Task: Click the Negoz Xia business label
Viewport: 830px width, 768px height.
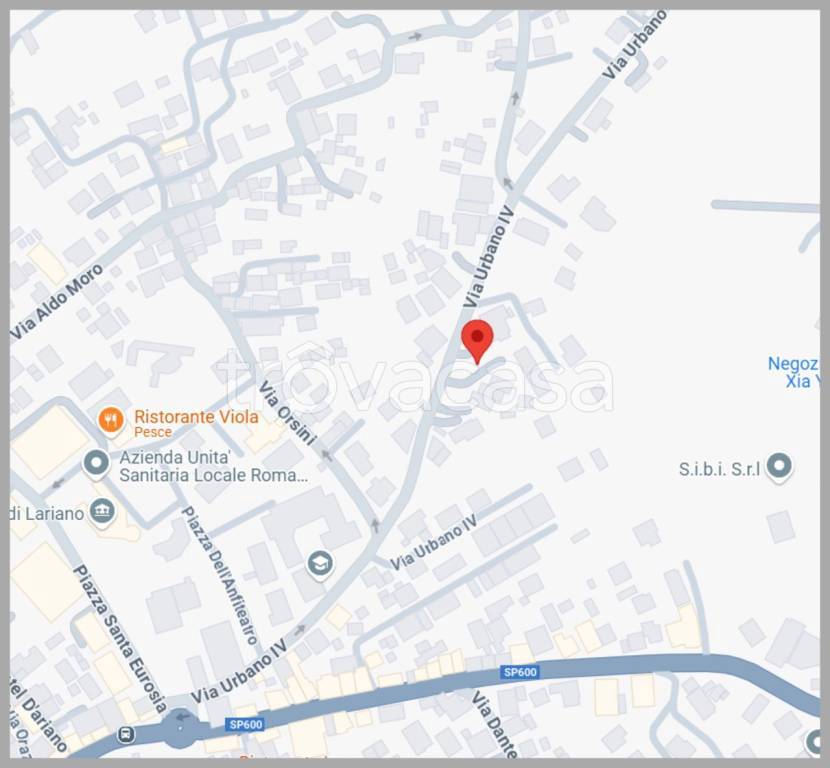Action: point(793,372)
